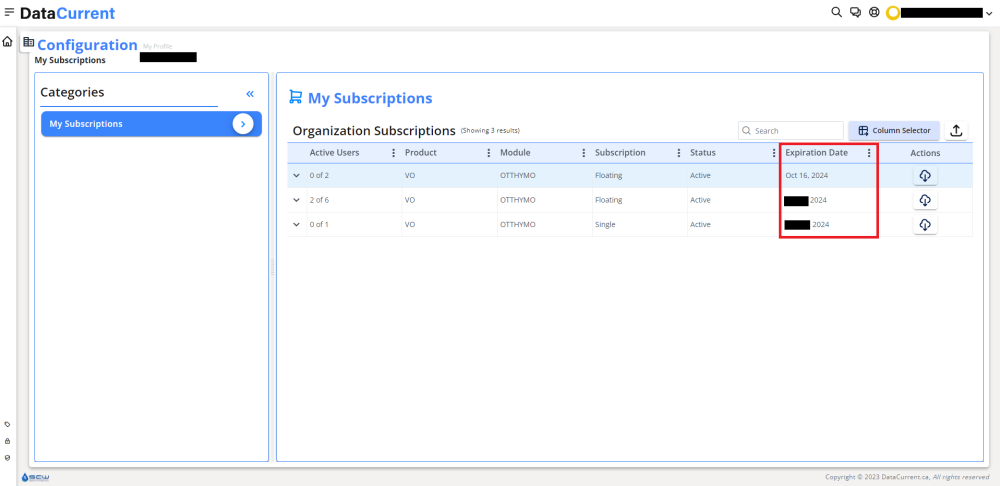
Task: Open Active Users column options menu
Action: point(393,153)
